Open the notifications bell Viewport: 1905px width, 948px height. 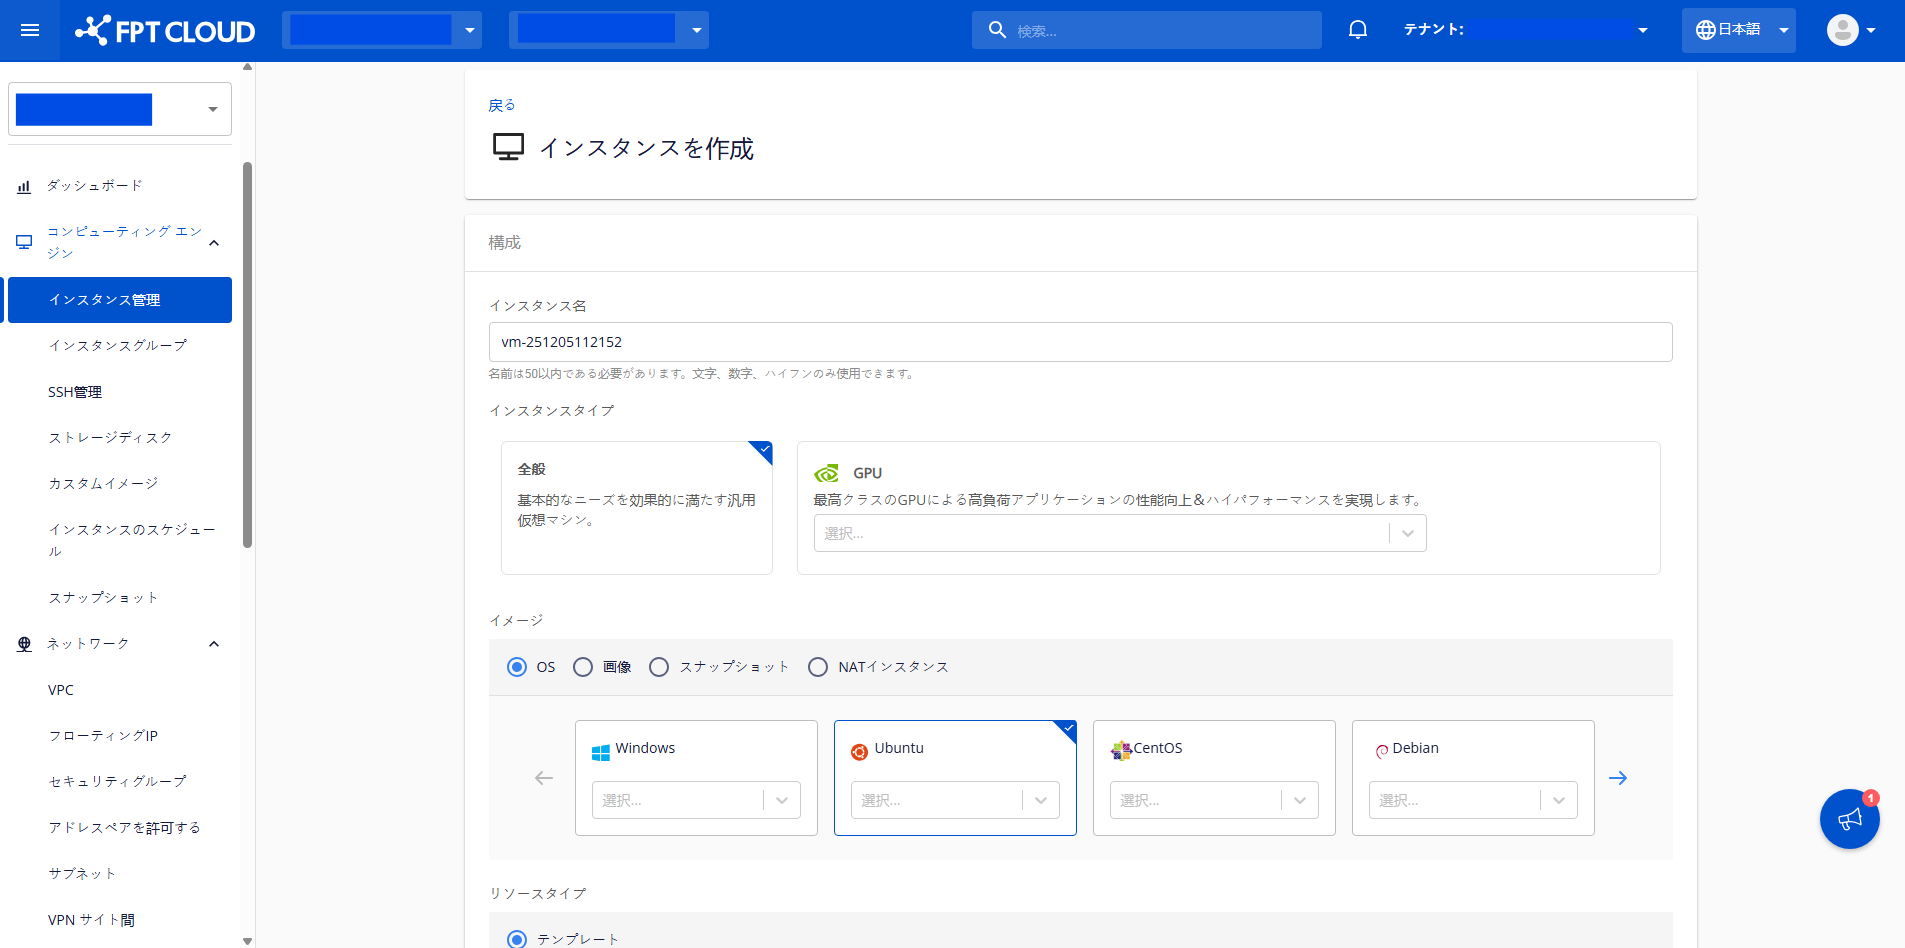(1357, 30)
